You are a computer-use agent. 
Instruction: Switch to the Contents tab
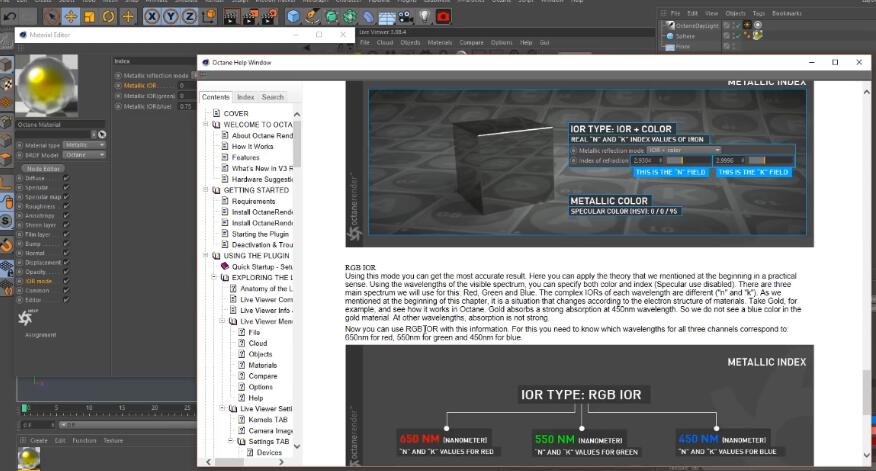pos(216,97)
